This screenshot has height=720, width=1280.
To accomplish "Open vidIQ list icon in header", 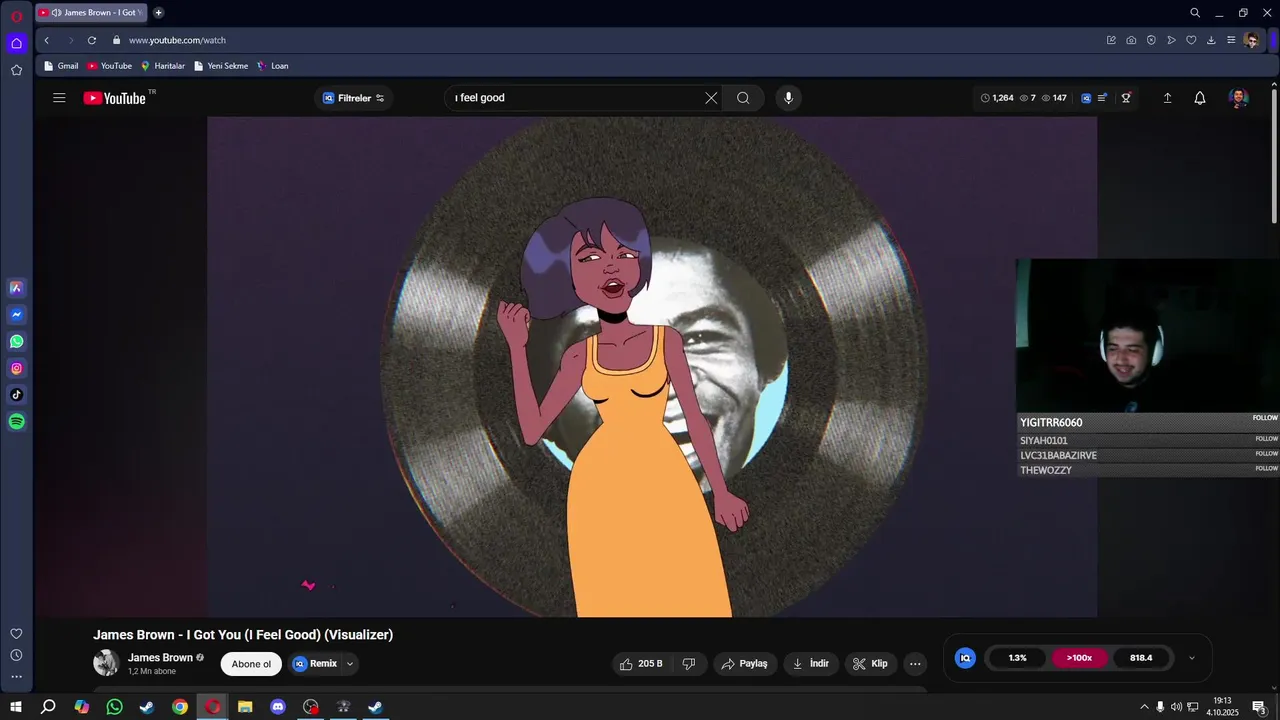I will 1102,98.
